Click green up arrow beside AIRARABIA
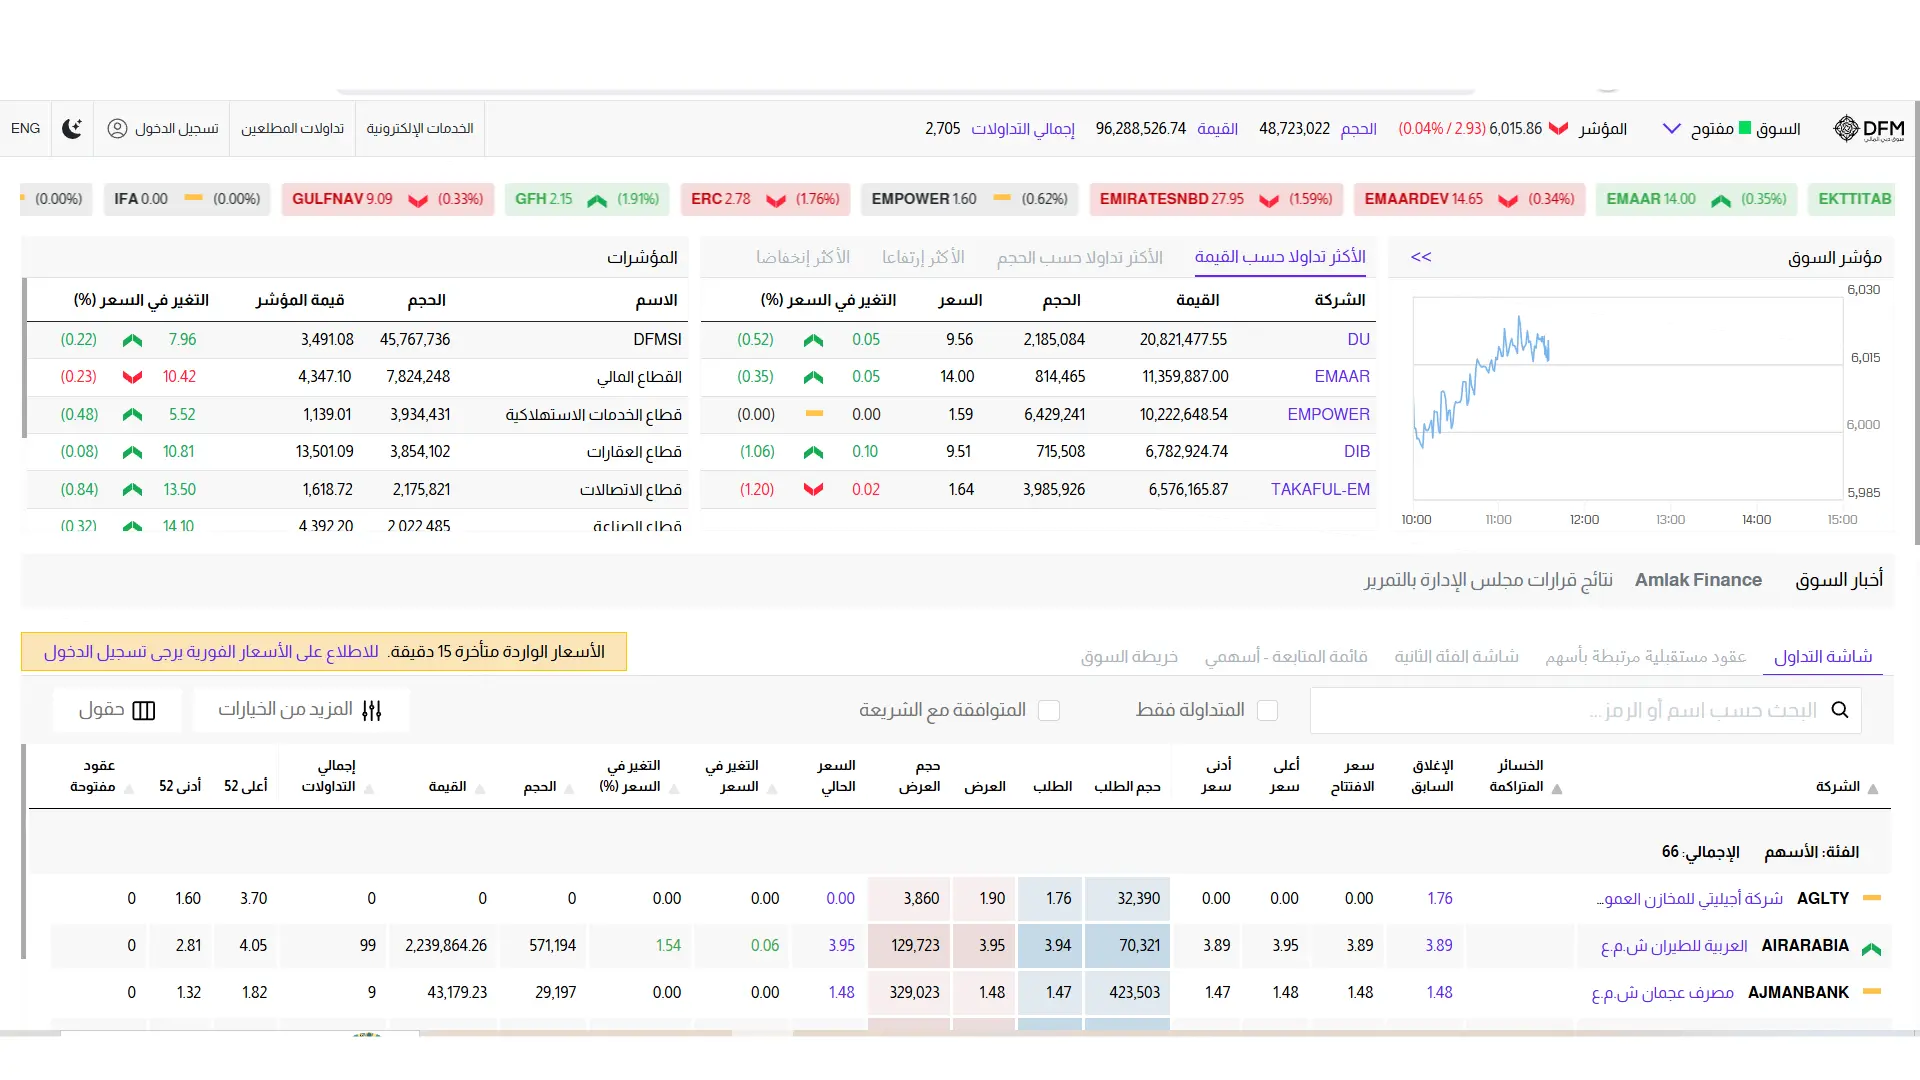Image resolution: width=1920 pixels, height=1080 pixels. pos(1872,947)
